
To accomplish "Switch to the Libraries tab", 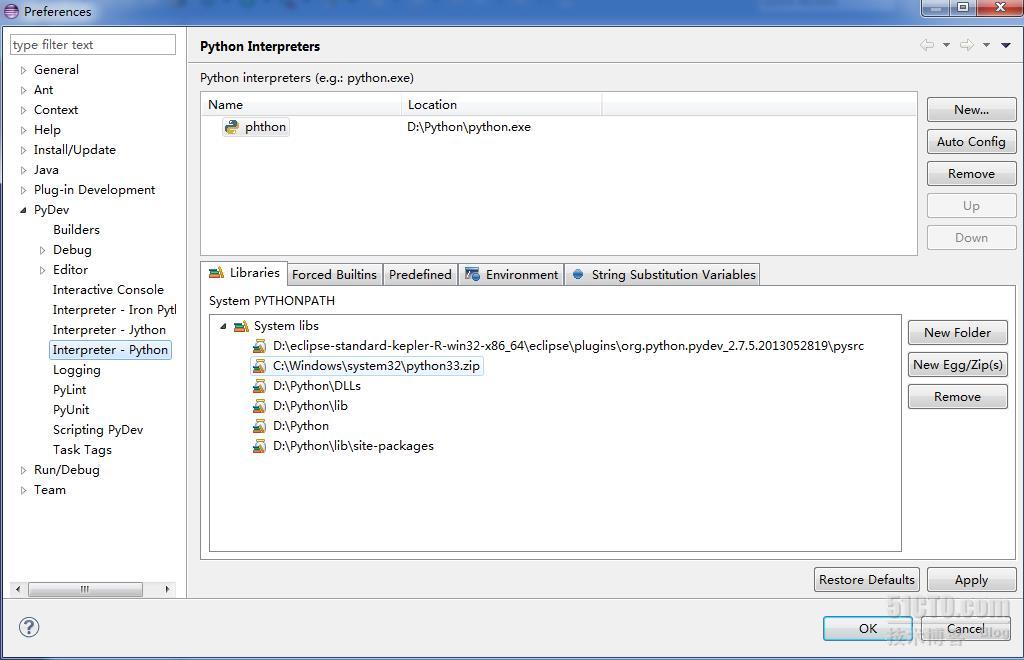I will coord(244,273).
